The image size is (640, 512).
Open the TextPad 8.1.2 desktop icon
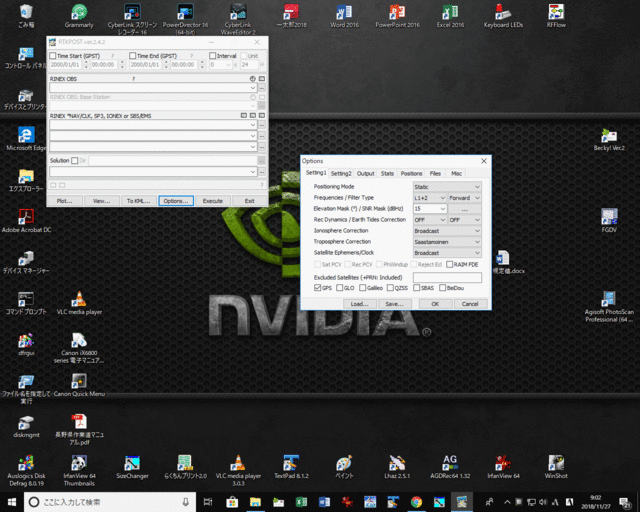(291, 467)
